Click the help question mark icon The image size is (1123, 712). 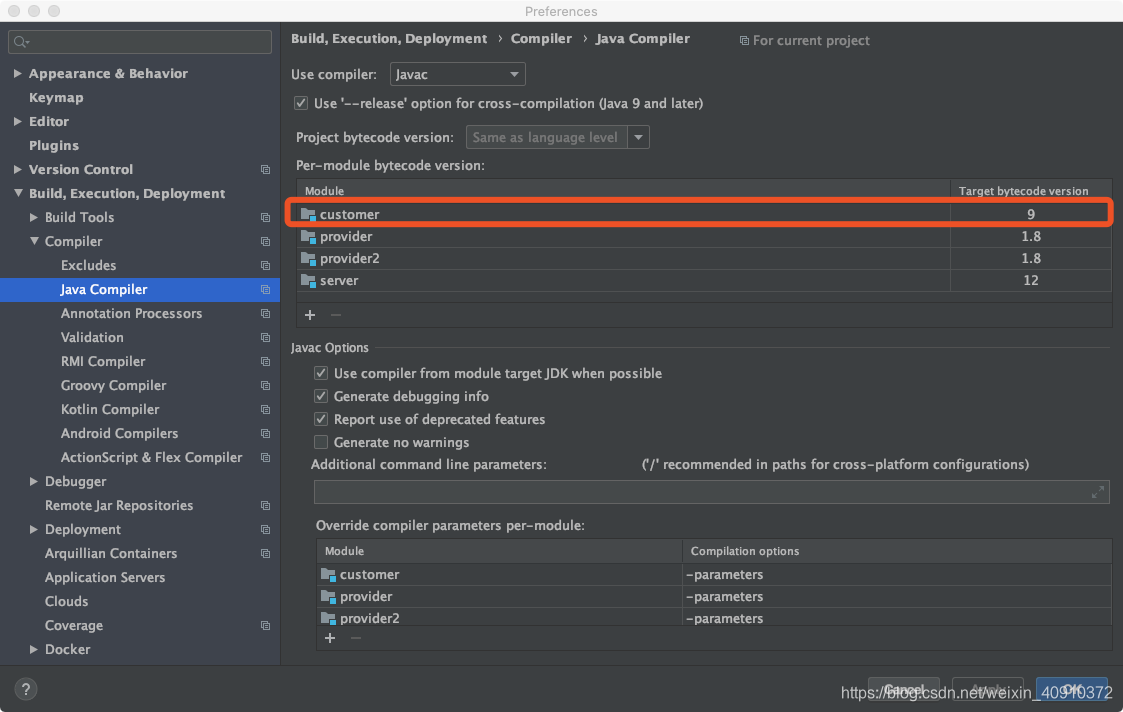pos(25,689)
